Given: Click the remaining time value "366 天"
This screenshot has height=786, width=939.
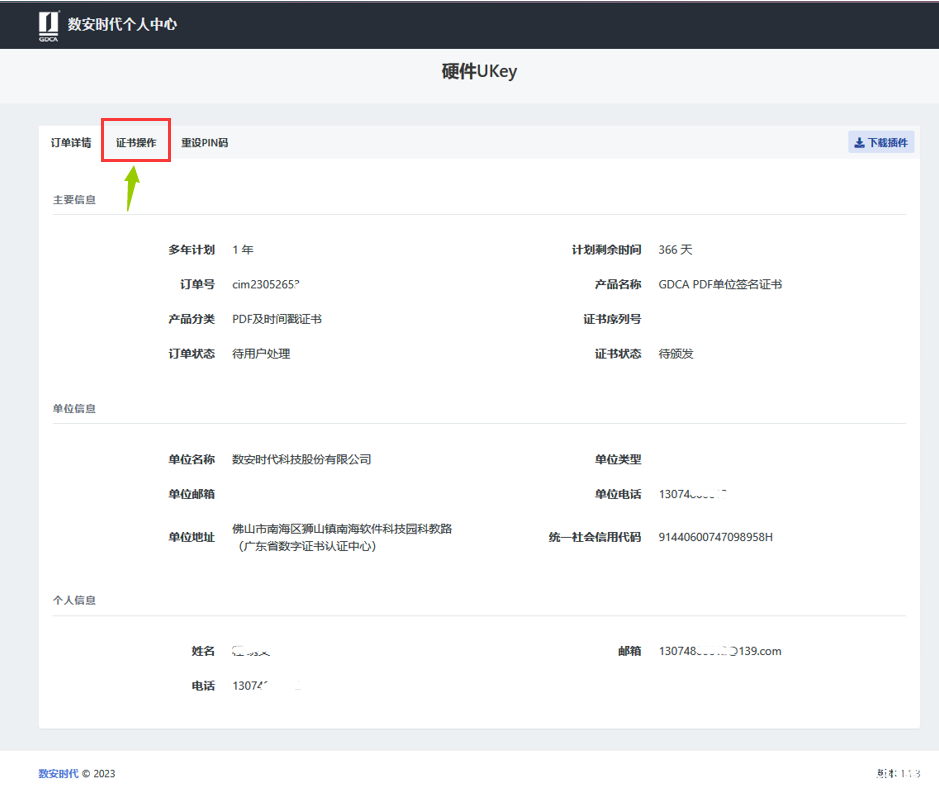Looking at the screenshot, I should click(x=676, y=250).
